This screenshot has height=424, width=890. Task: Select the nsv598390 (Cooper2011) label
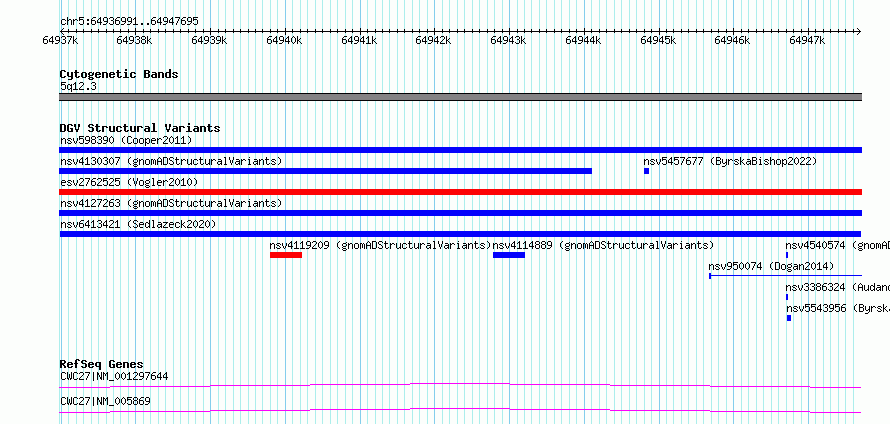tap(126, 140)
